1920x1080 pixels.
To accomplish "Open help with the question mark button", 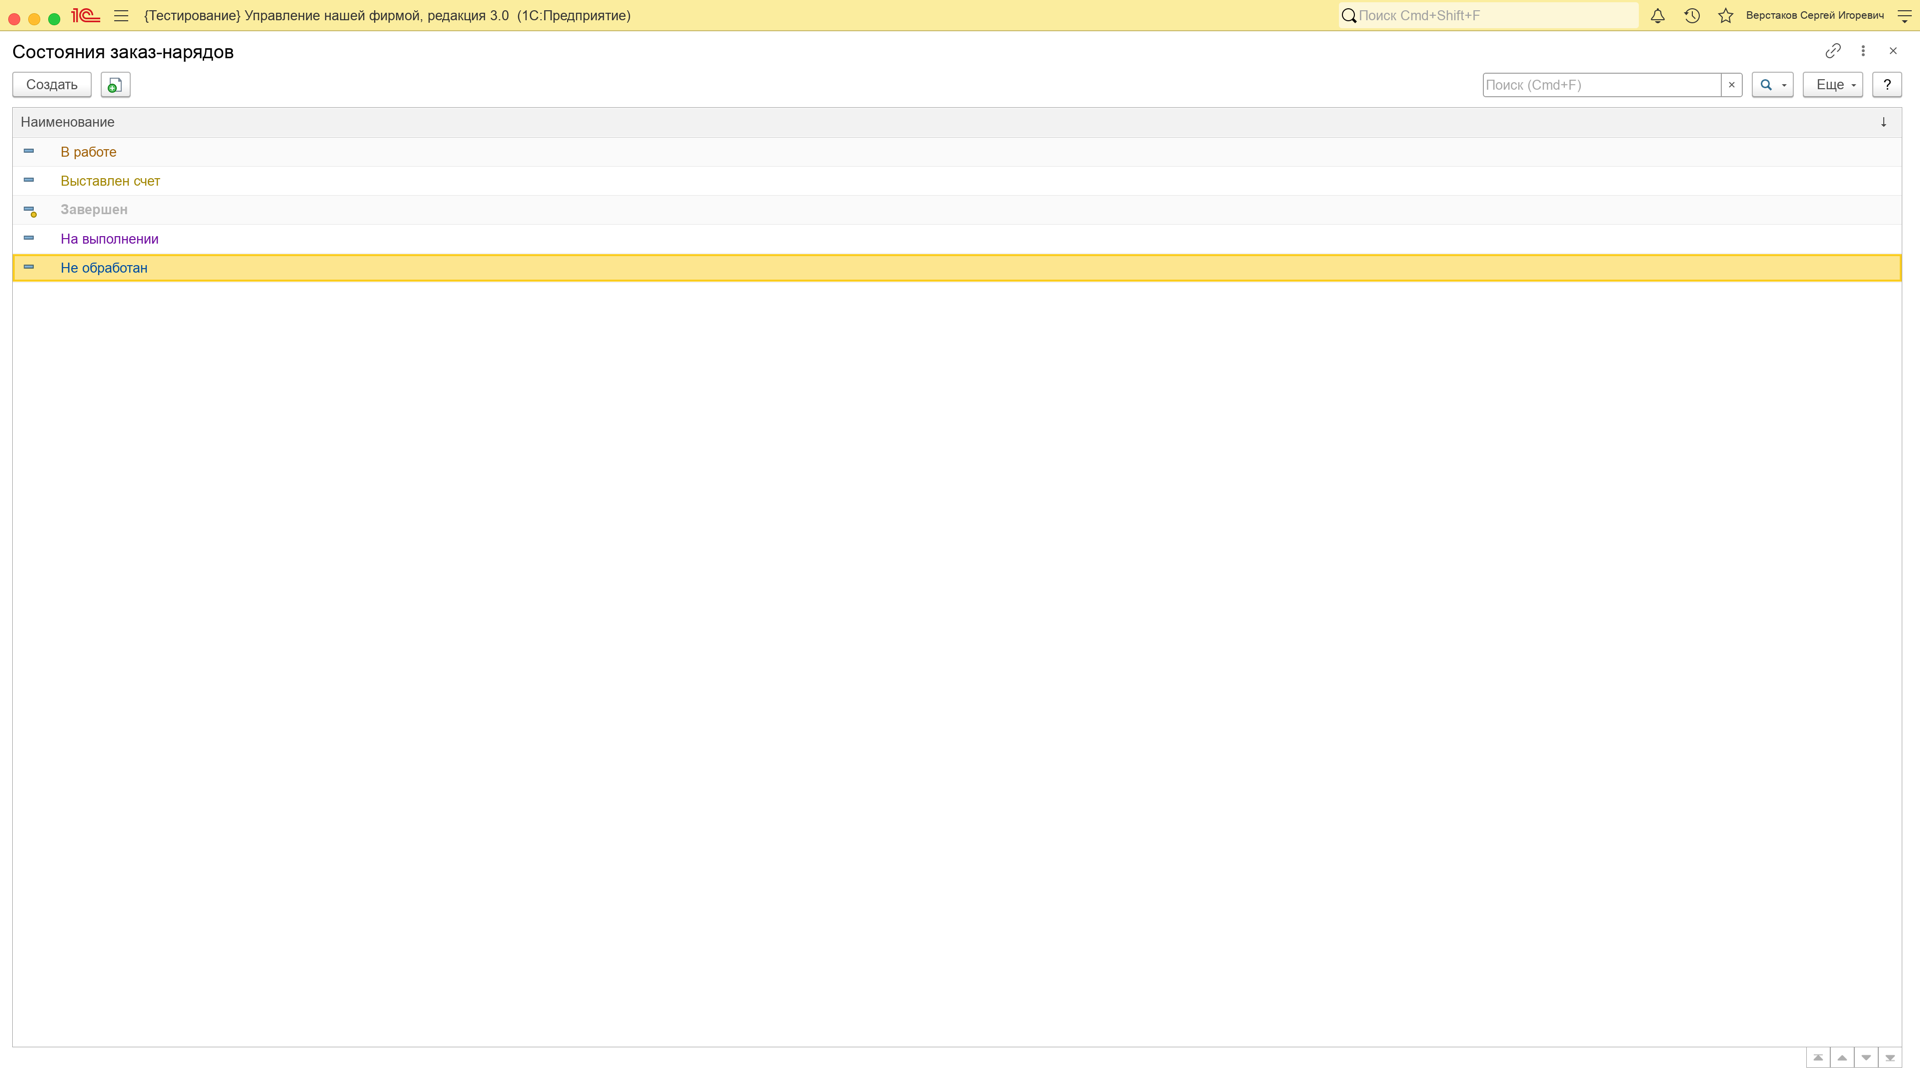I will click(1887, 85).
